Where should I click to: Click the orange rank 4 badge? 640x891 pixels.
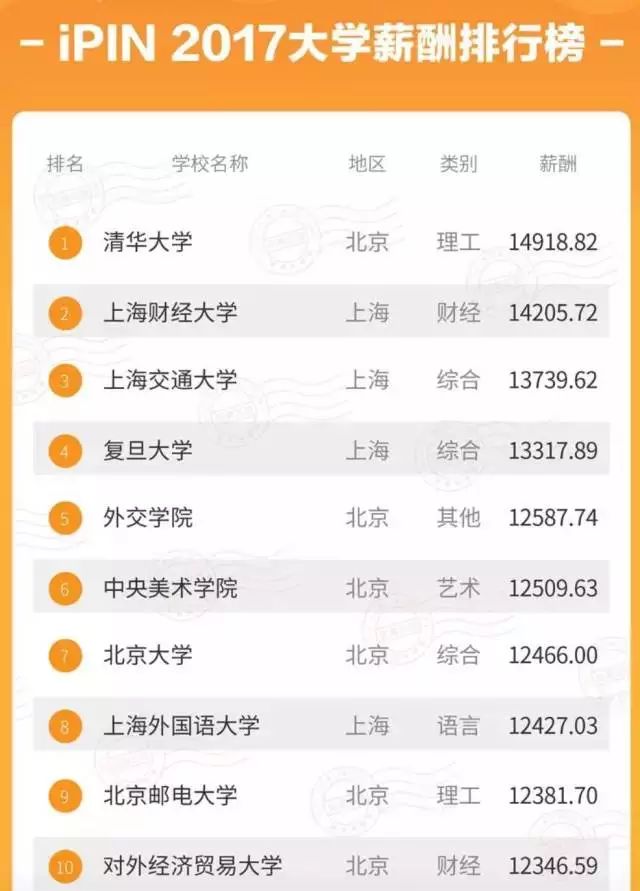65,451
